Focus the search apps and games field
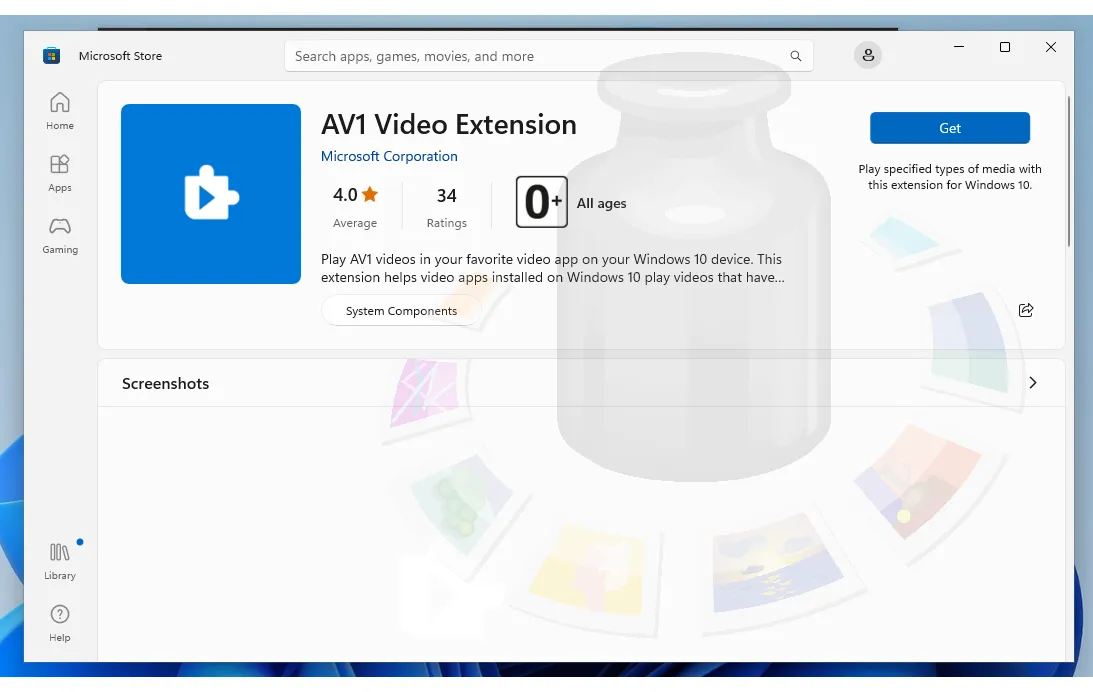The height and width of the screenshot is (692, 1093). pos(549,56)
